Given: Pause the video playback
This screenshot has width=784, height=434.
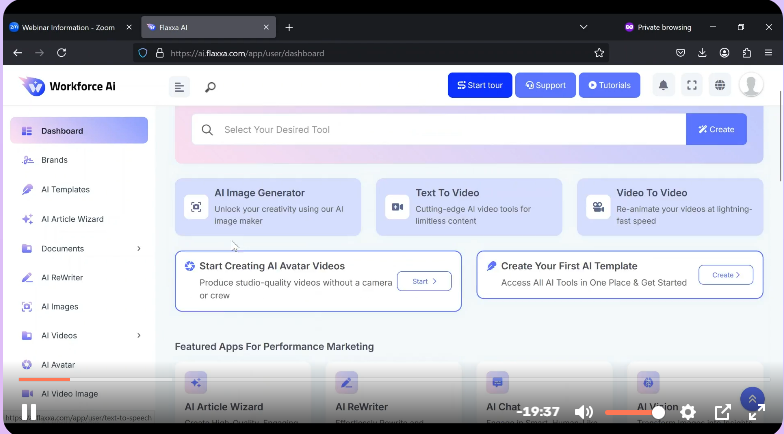Looking at the screenshot, I should point(29,412).
